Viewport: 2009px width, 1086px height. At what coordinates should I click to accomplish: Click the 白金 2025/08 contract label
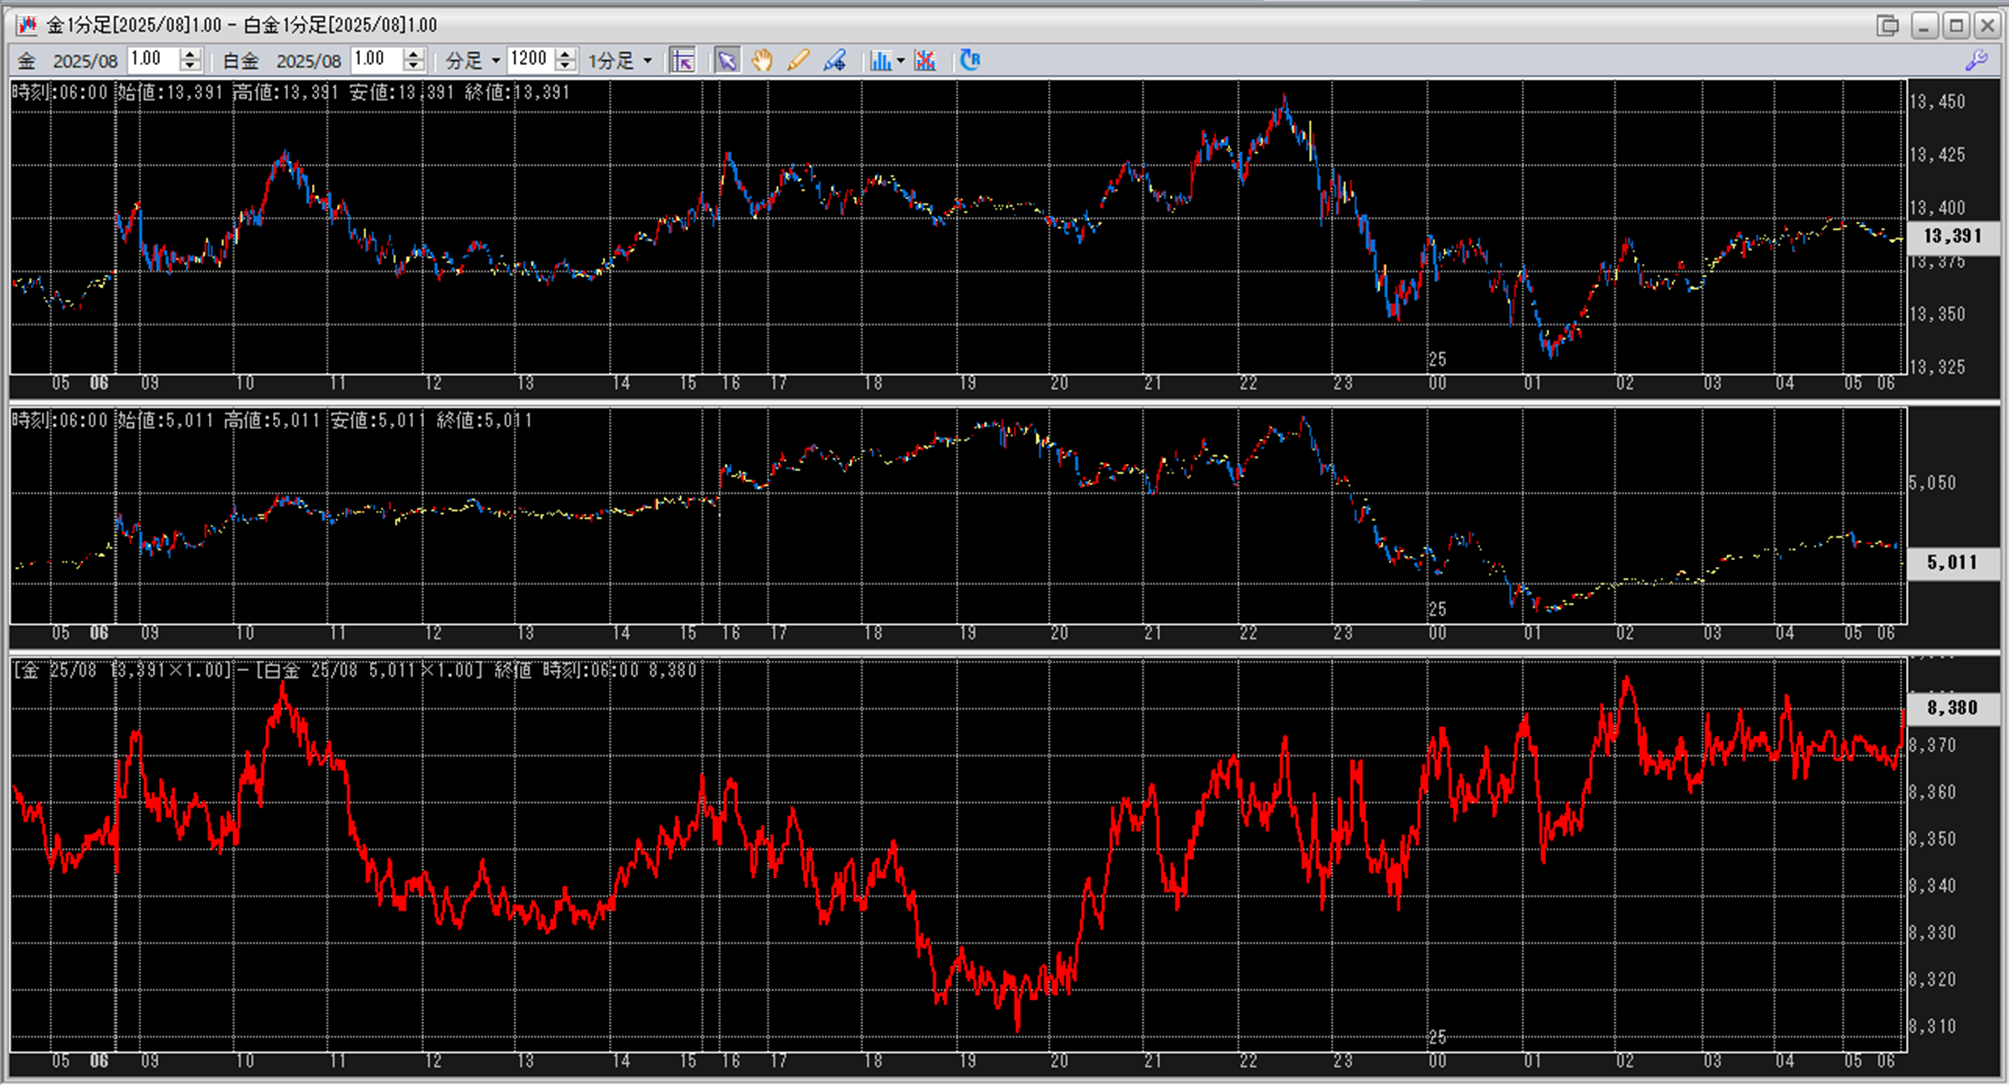click(x=282, y=61)
